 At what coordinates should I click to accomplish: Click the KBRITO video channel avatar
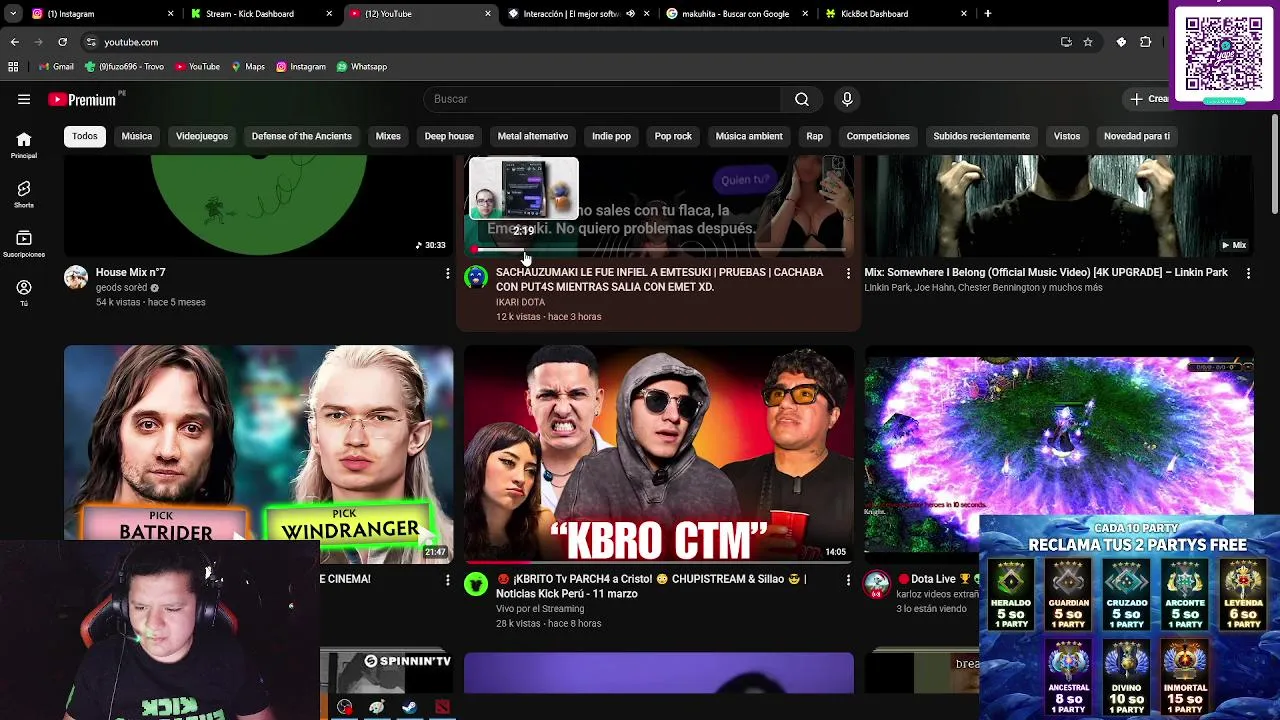tap(476, 584)
